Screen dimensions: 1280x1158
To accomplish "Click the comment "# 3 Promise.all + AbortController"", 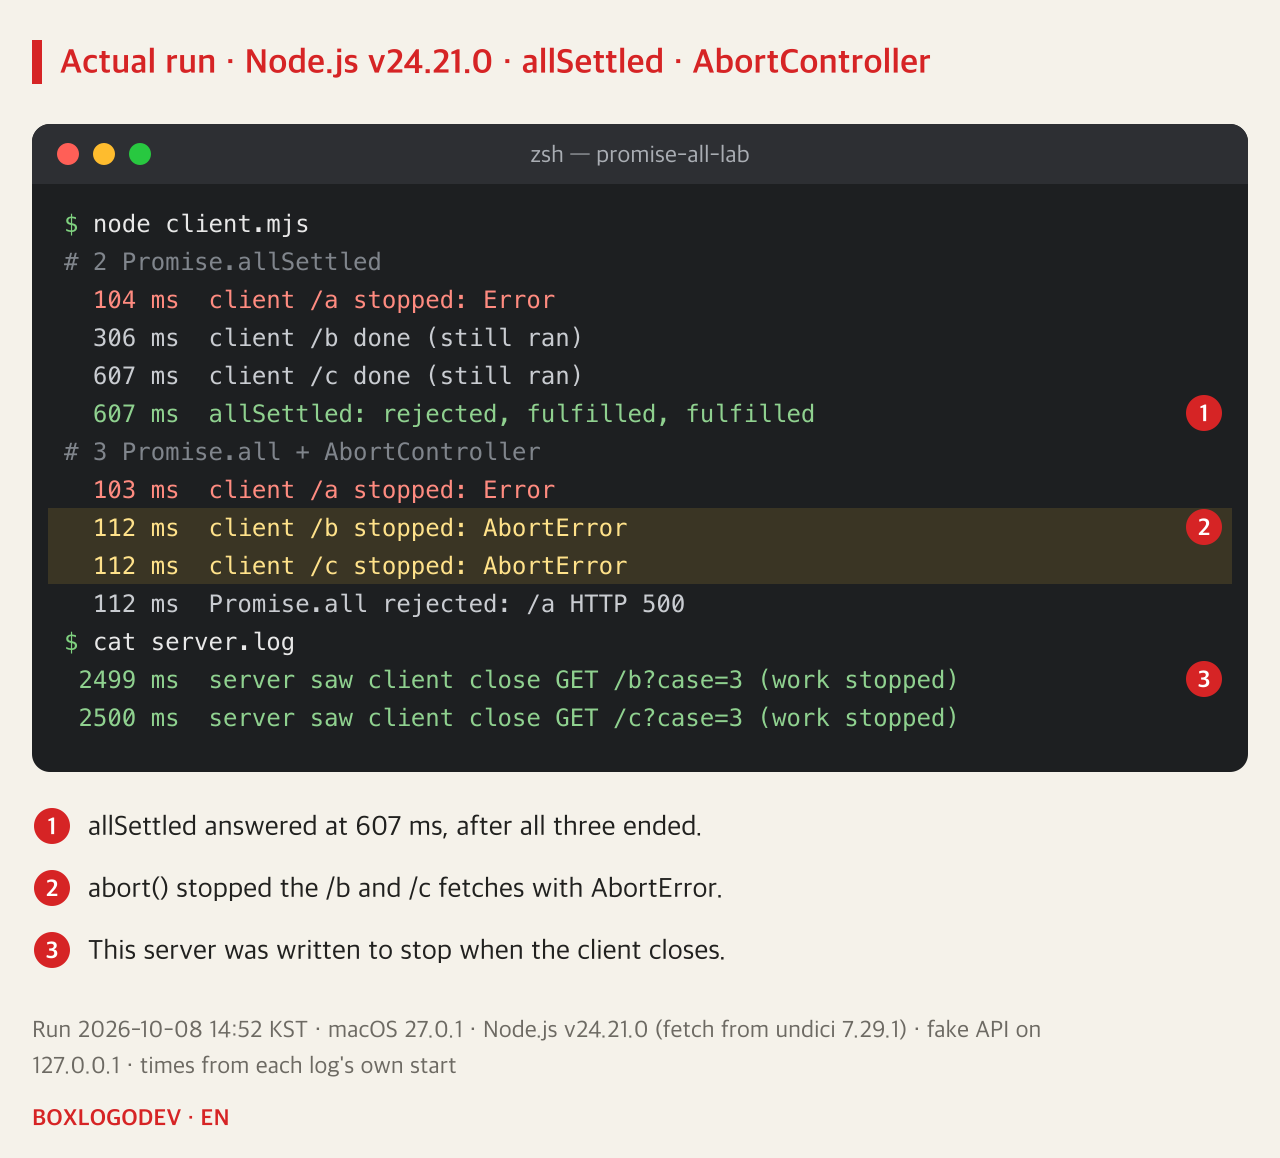I will [302, 452].
